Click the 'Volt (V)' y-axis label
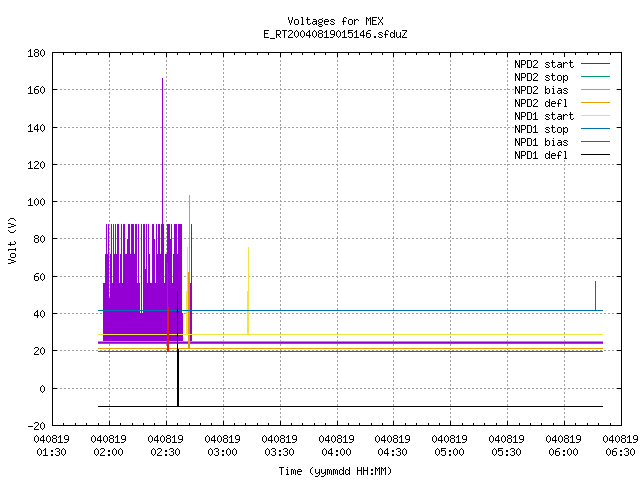 12,240
